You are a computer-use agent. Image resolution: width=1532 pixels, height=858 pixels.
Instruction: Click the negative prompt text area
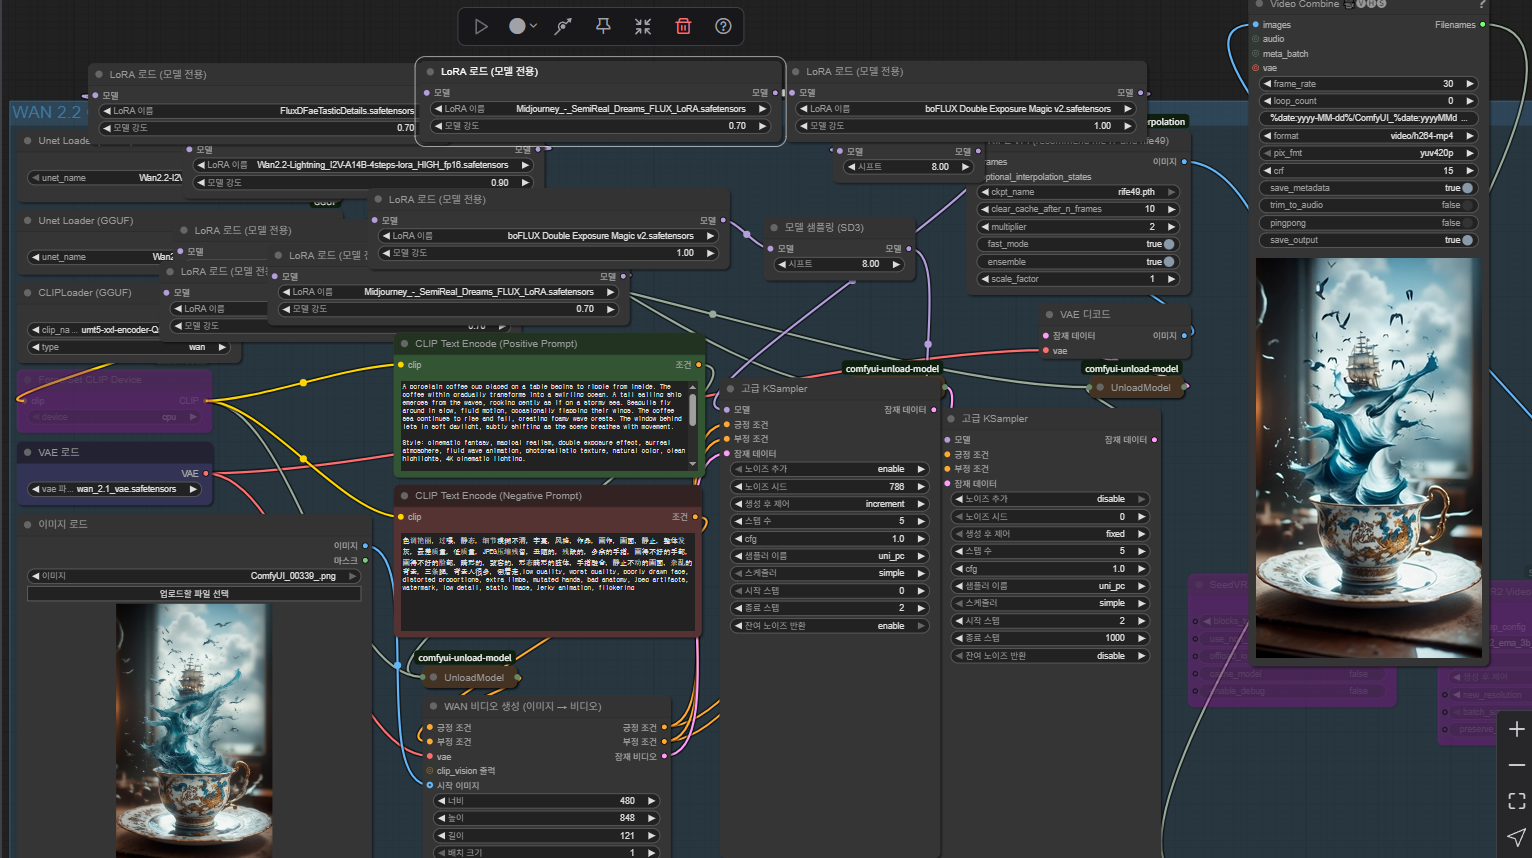(x=548, y=581)
